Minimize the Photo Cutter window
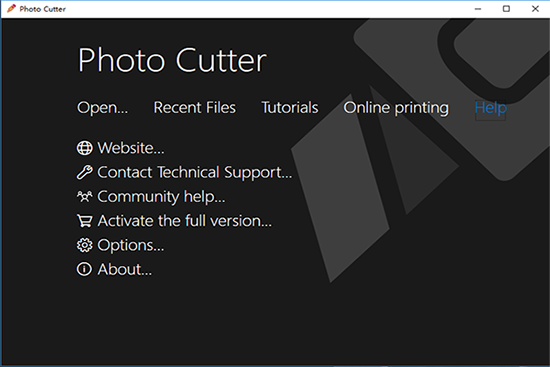This screenshot has height=367, width=550. [x=478, y=9]
